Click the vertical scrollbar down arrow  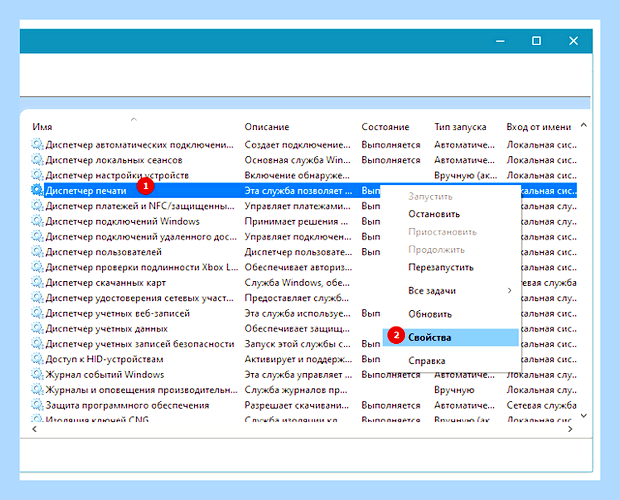pos(584,415)
